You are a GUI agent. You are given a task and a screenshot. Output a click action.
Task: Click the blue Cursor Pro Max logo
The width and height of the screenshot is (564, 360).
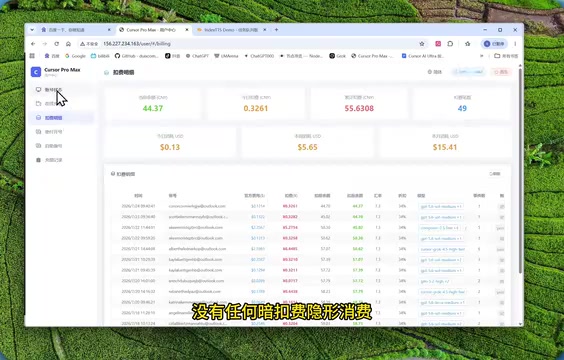(36, 72)
